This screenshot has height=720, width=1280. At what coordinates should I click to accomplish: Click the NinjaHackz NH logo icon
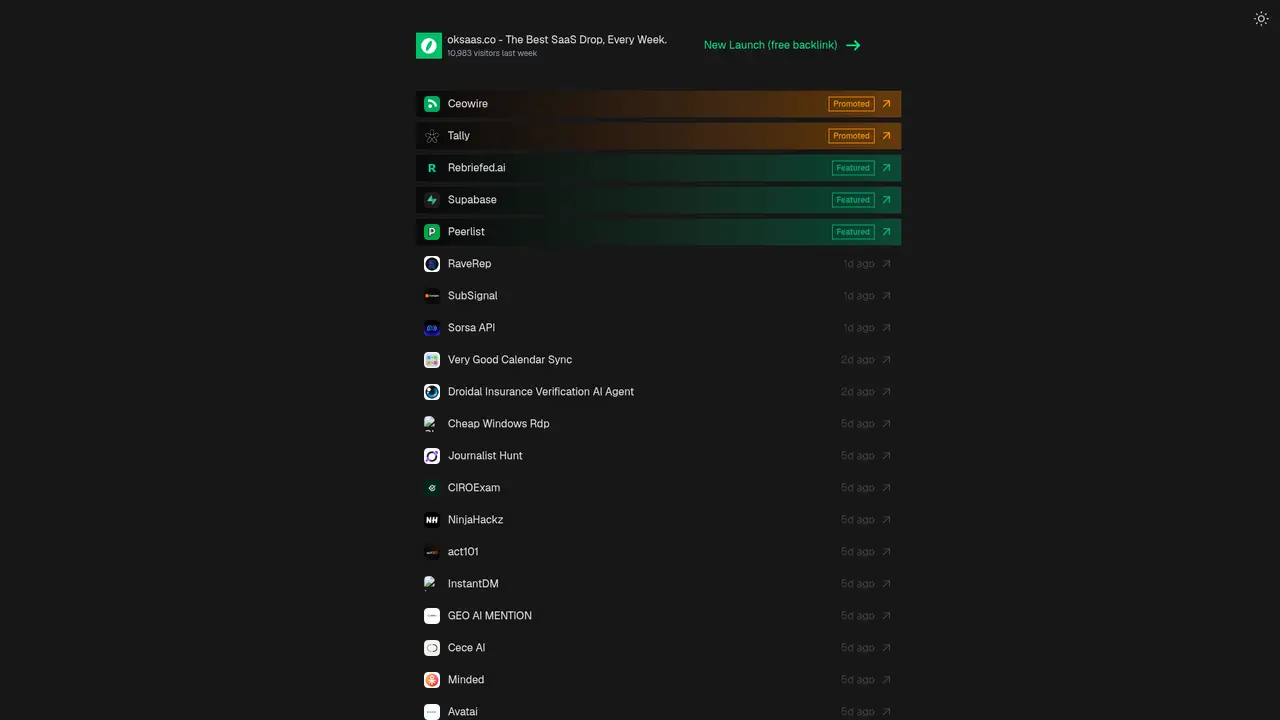(432, 520)
